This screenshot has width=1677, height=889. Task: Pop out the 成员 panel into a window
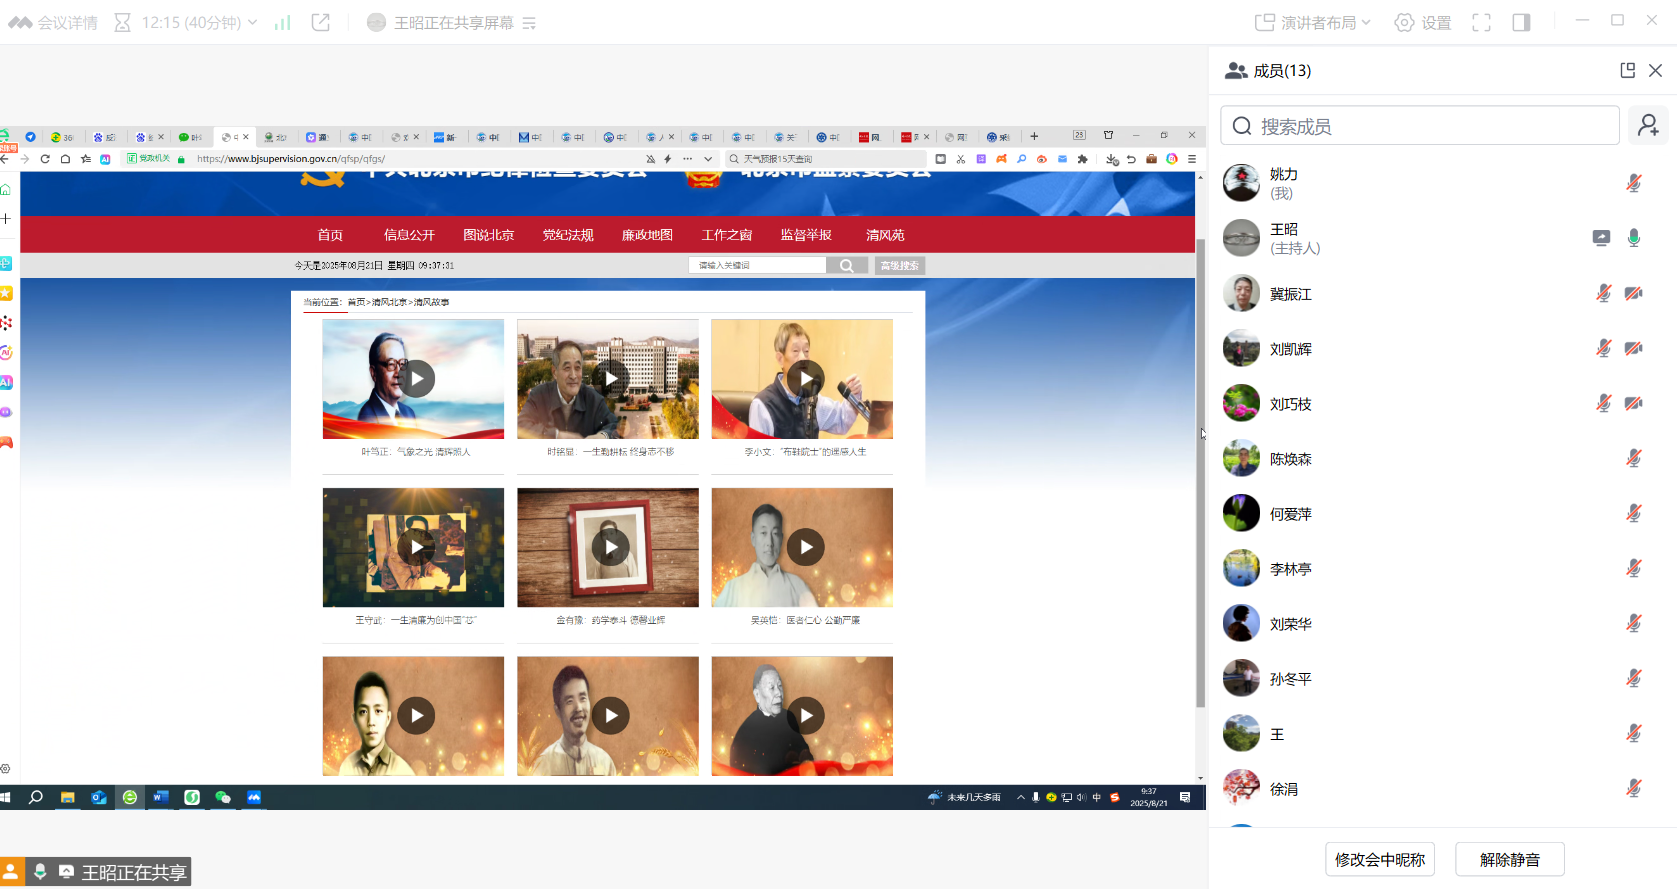[x=1627, y=70]
